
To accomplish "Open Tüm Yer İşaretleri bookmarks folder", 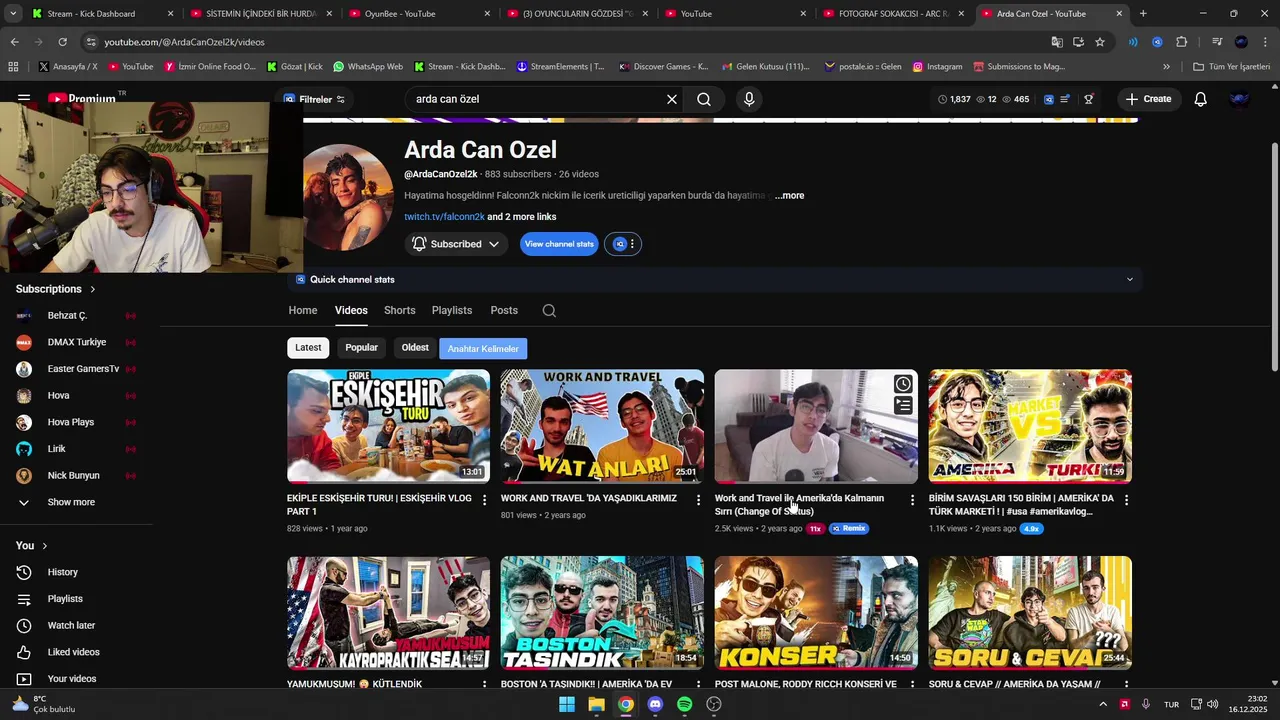I will 1231,67.
